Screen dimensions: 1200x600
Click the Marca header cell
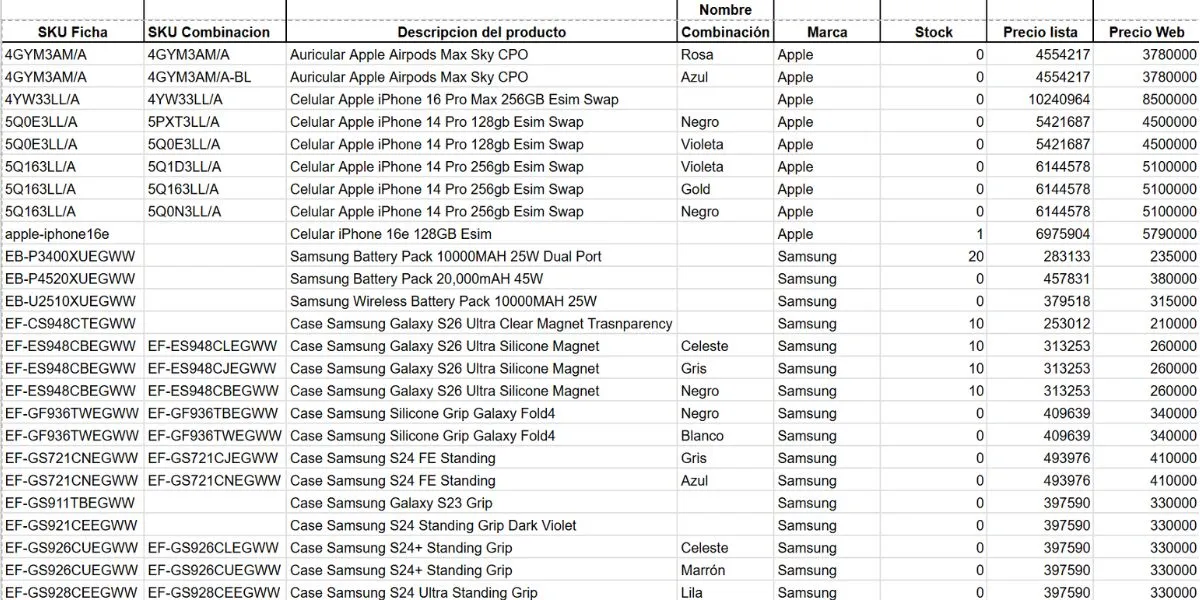[x=827, y=32]
